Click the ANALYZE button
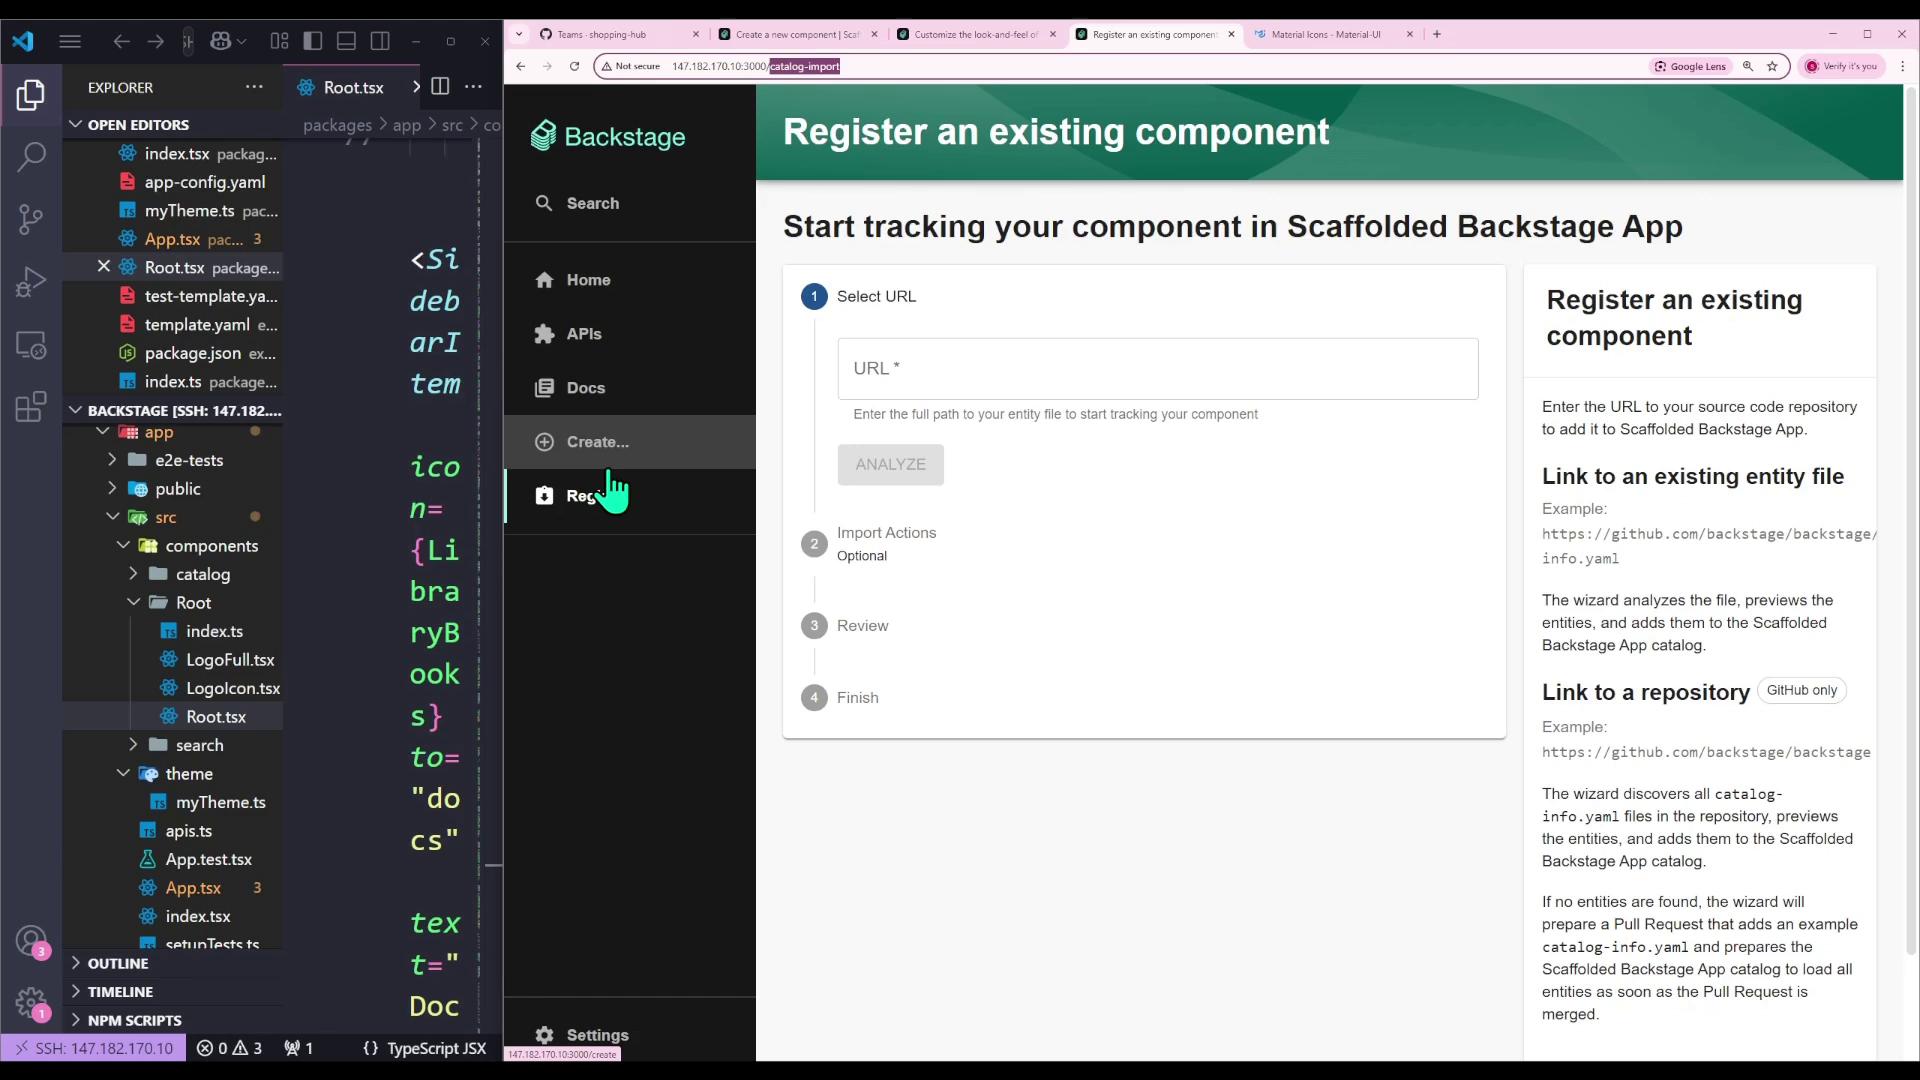 pos(890,465)
